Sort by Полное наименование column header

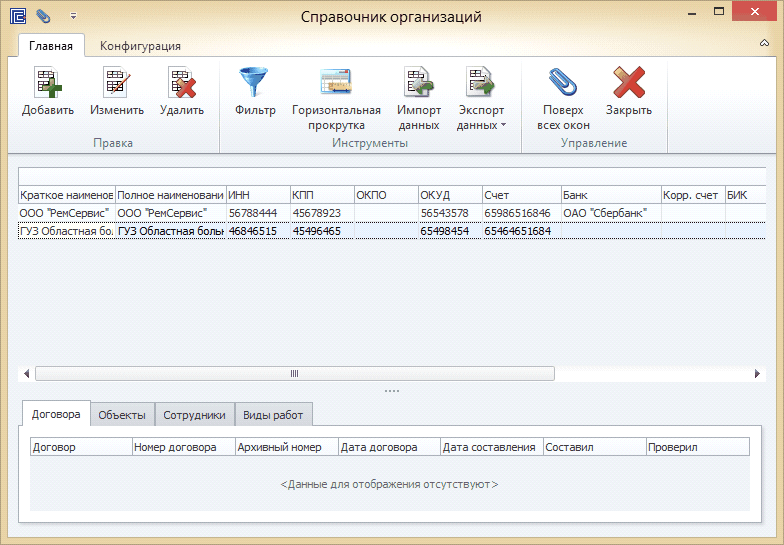[x=170, y=195]
